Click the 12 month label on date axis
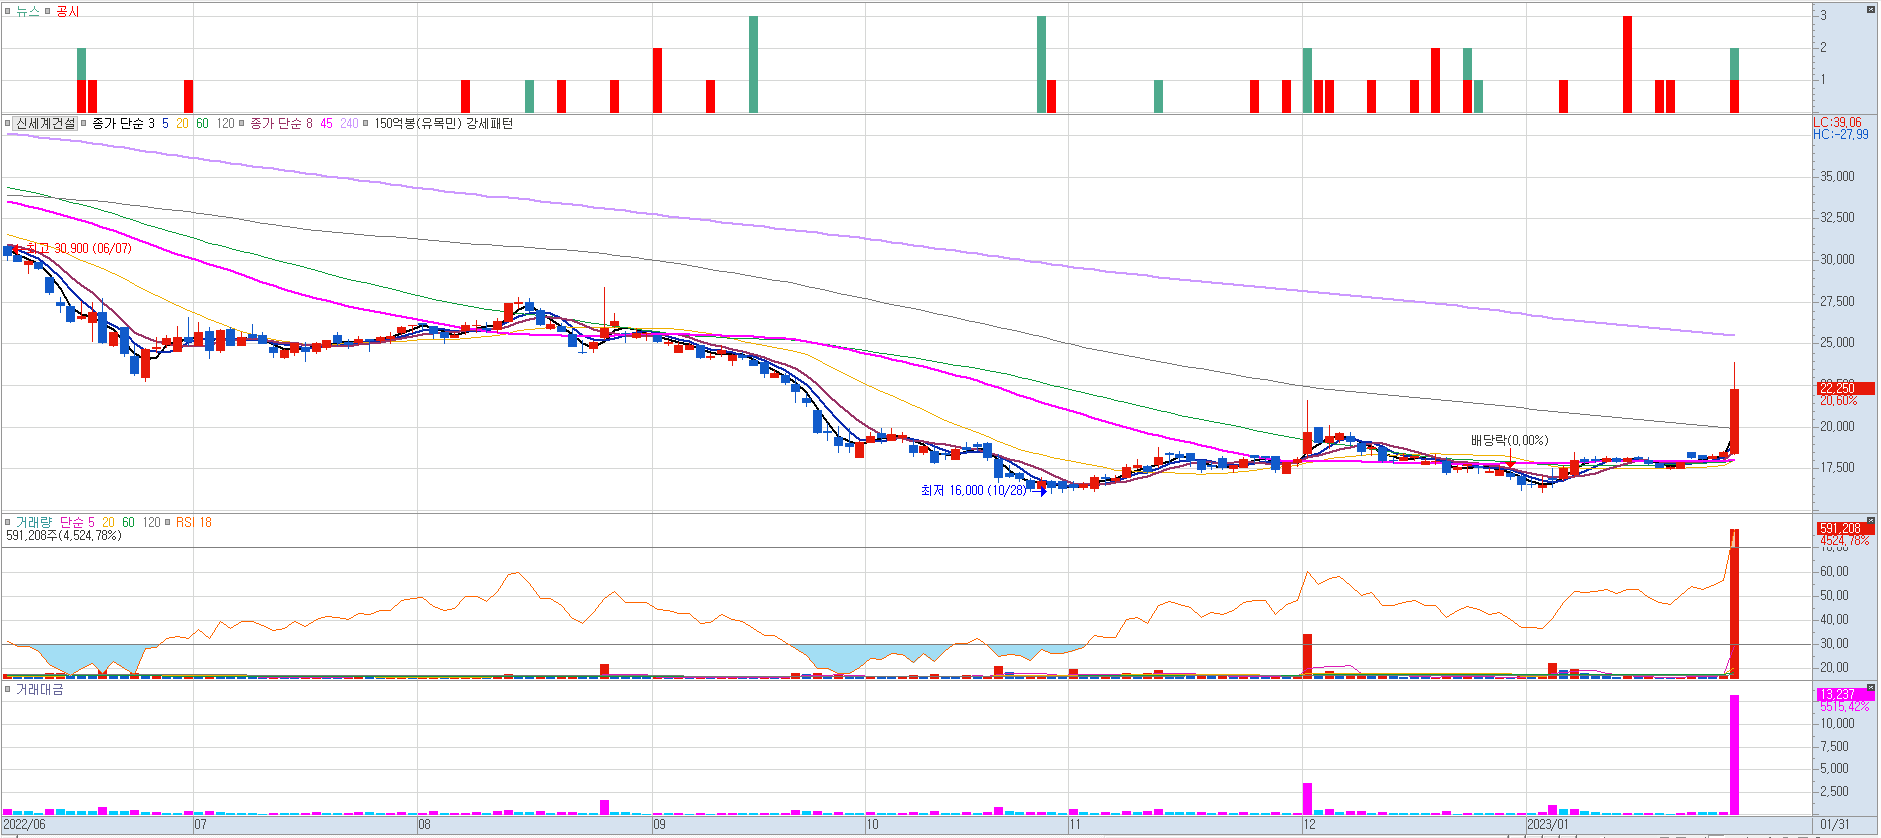This screenshot has height=838, width=1881. pos(1309,824)
